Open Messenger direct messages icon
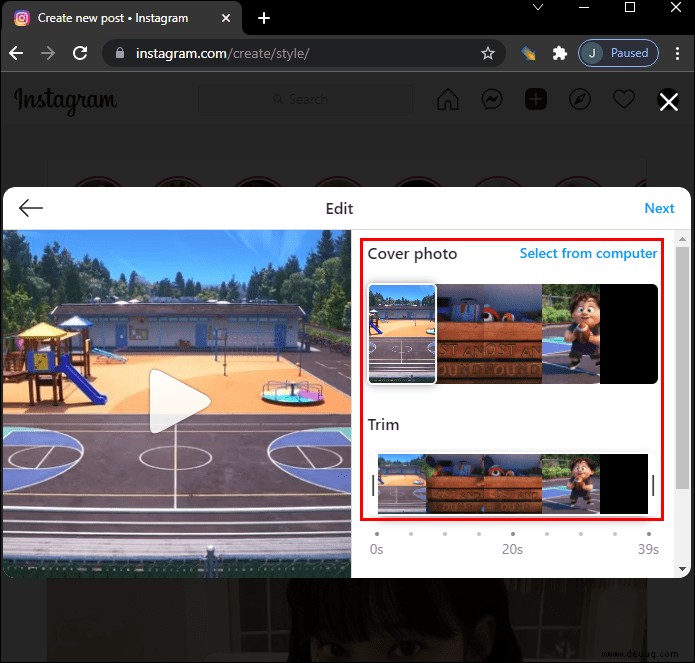Image resolution: width=695 pixels, height=663 pixels. (492, 99)
